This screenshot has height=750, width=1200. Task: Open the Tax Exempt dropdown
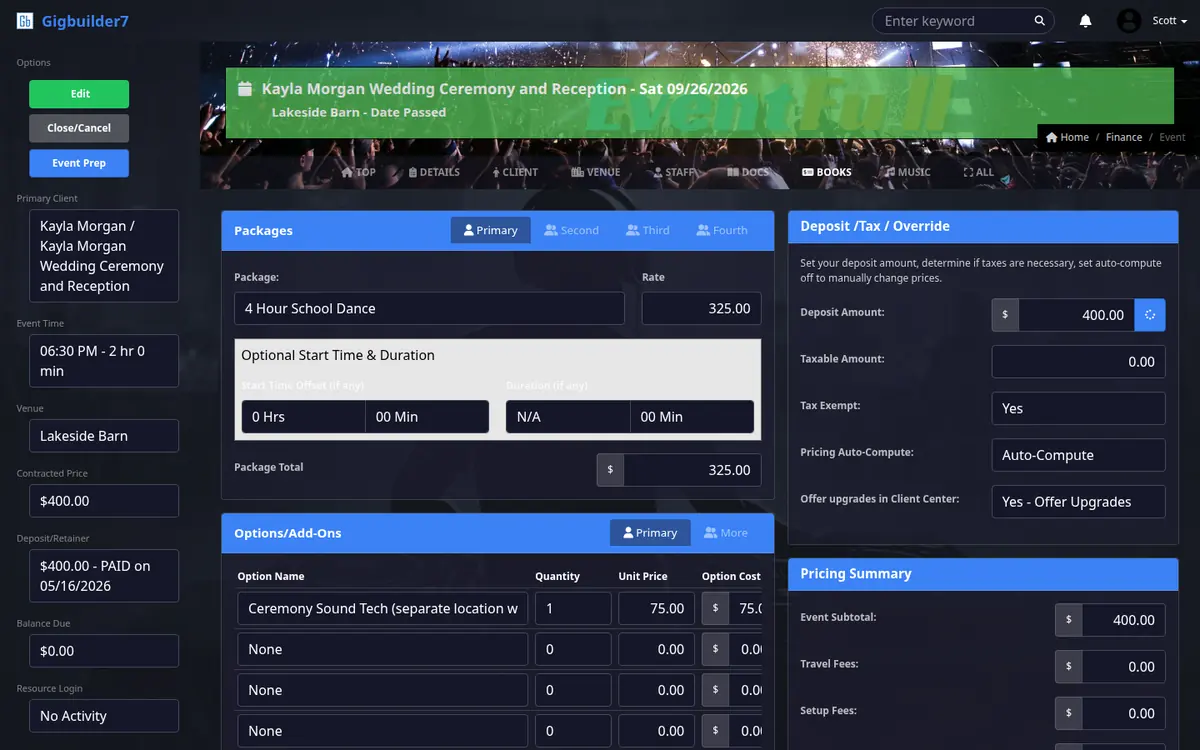(1078, 408)
